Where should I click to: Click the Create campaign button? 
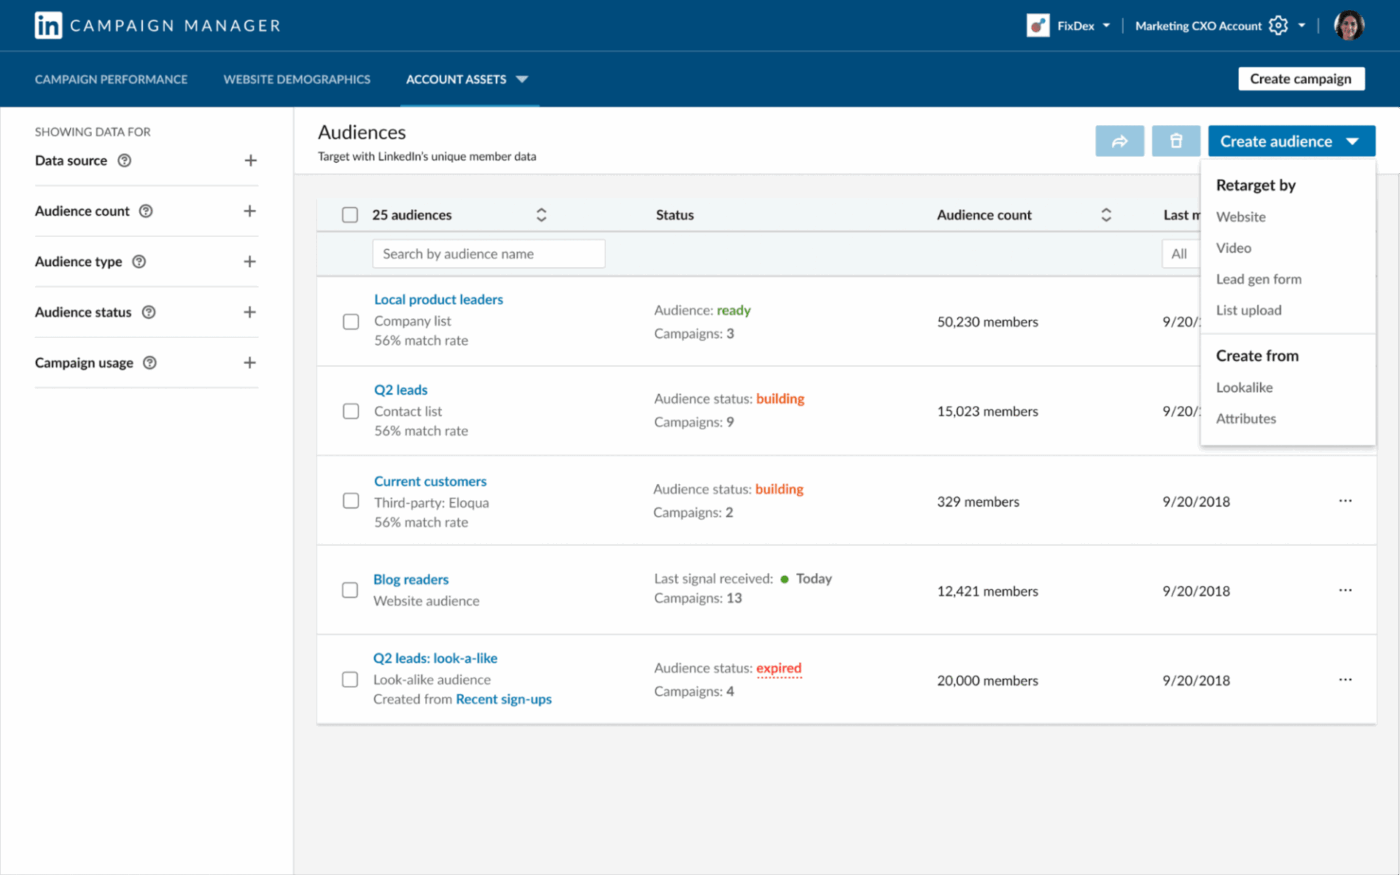1301,78
